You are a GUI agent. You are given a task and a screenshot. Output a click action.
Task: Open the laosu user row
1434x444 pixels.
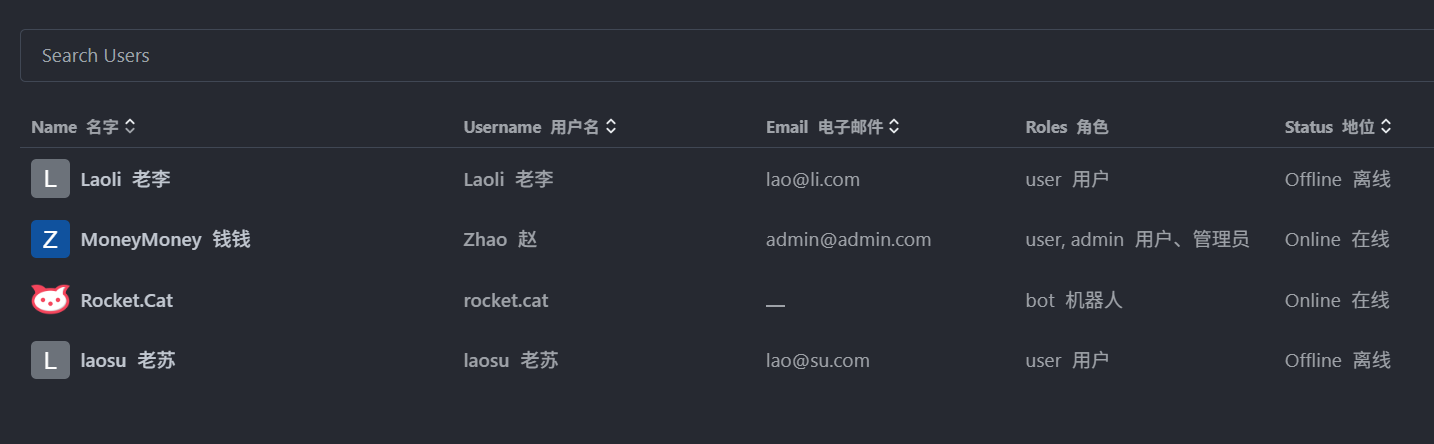pyautogui.click(x=727, y=360)
